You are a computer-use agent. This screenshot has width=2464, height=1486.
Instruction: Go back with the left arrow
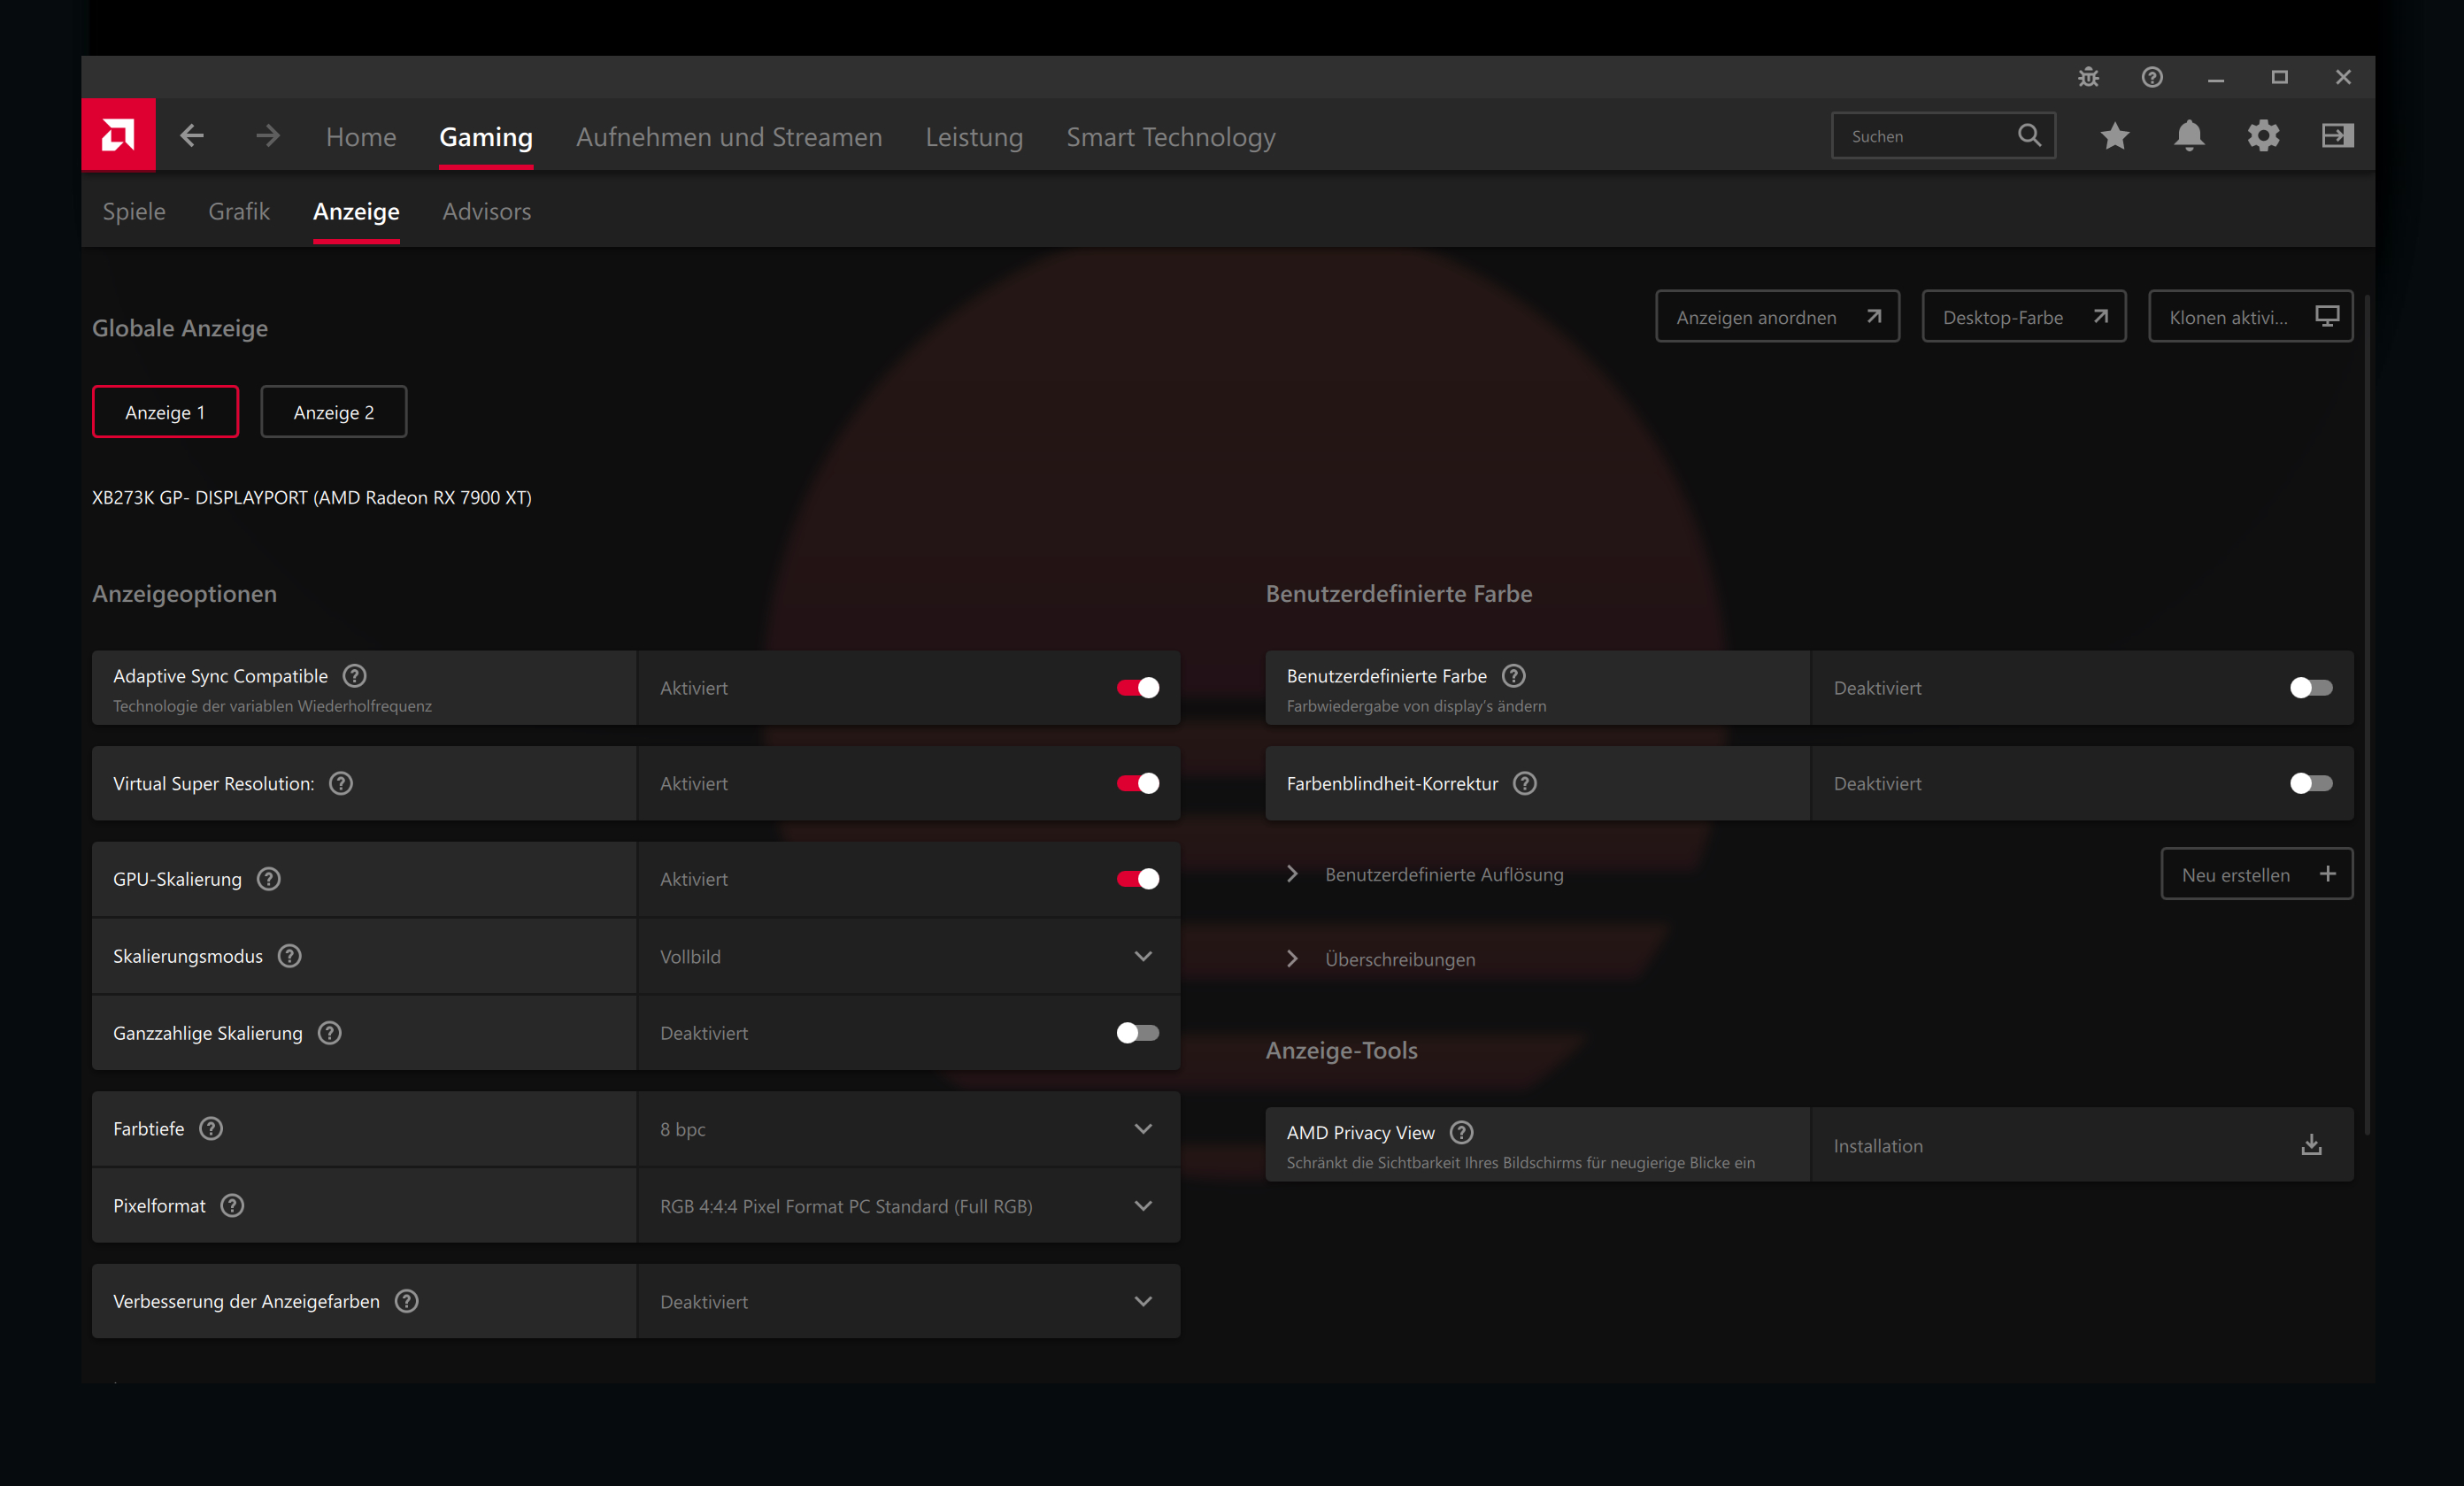(192, 136)
